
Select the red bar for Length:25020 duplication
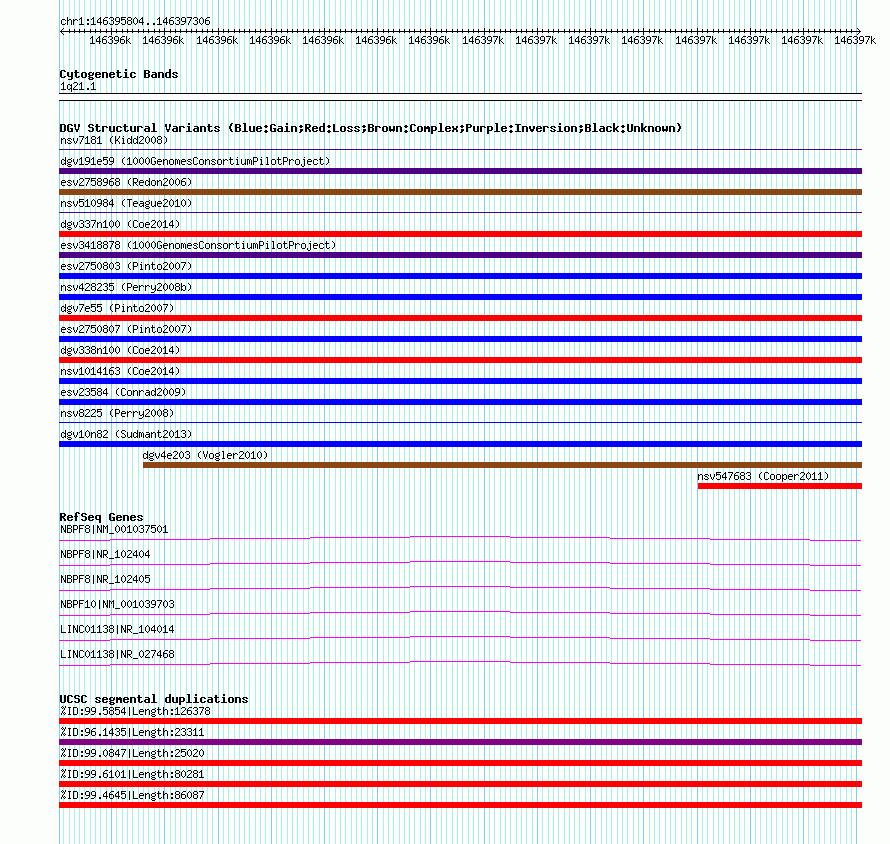point(460,763)
